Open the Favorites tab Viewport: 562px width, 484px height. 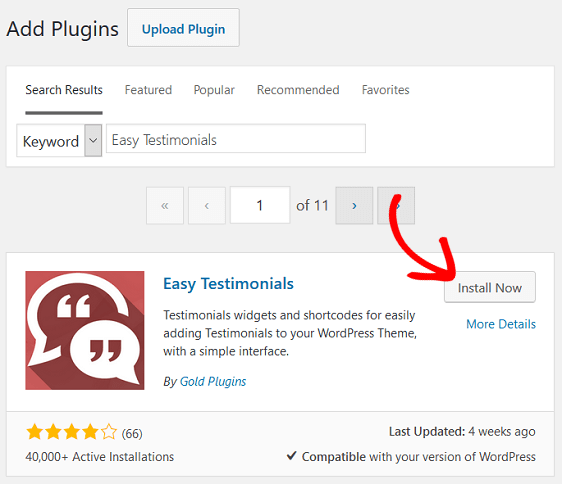coord(386,90)
